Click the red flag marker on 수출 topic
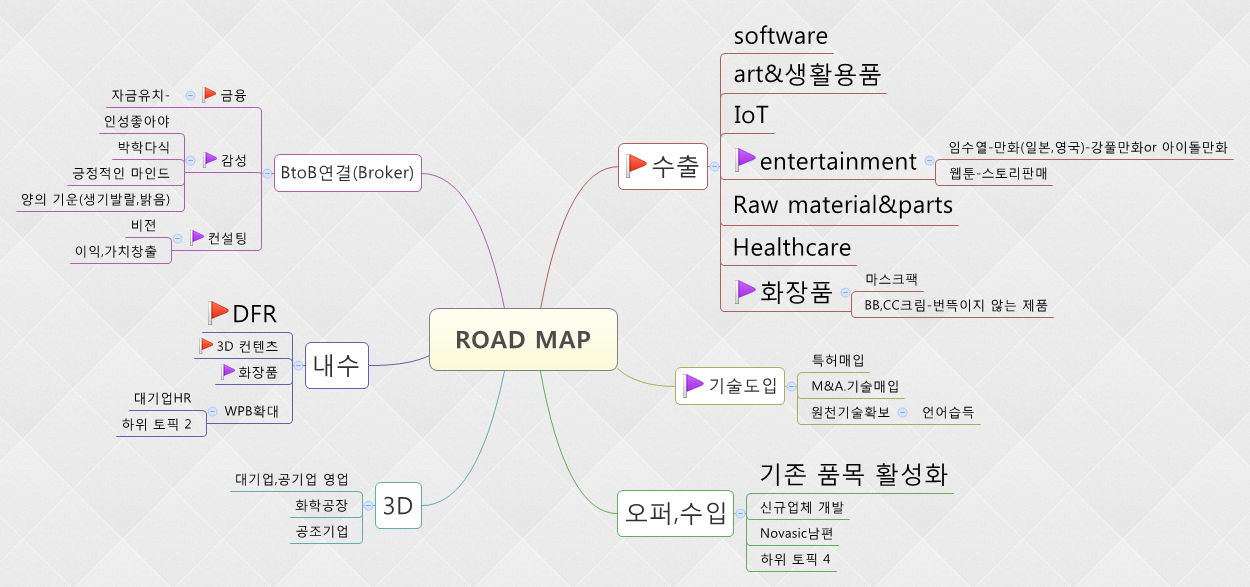 tap(638, 166)
